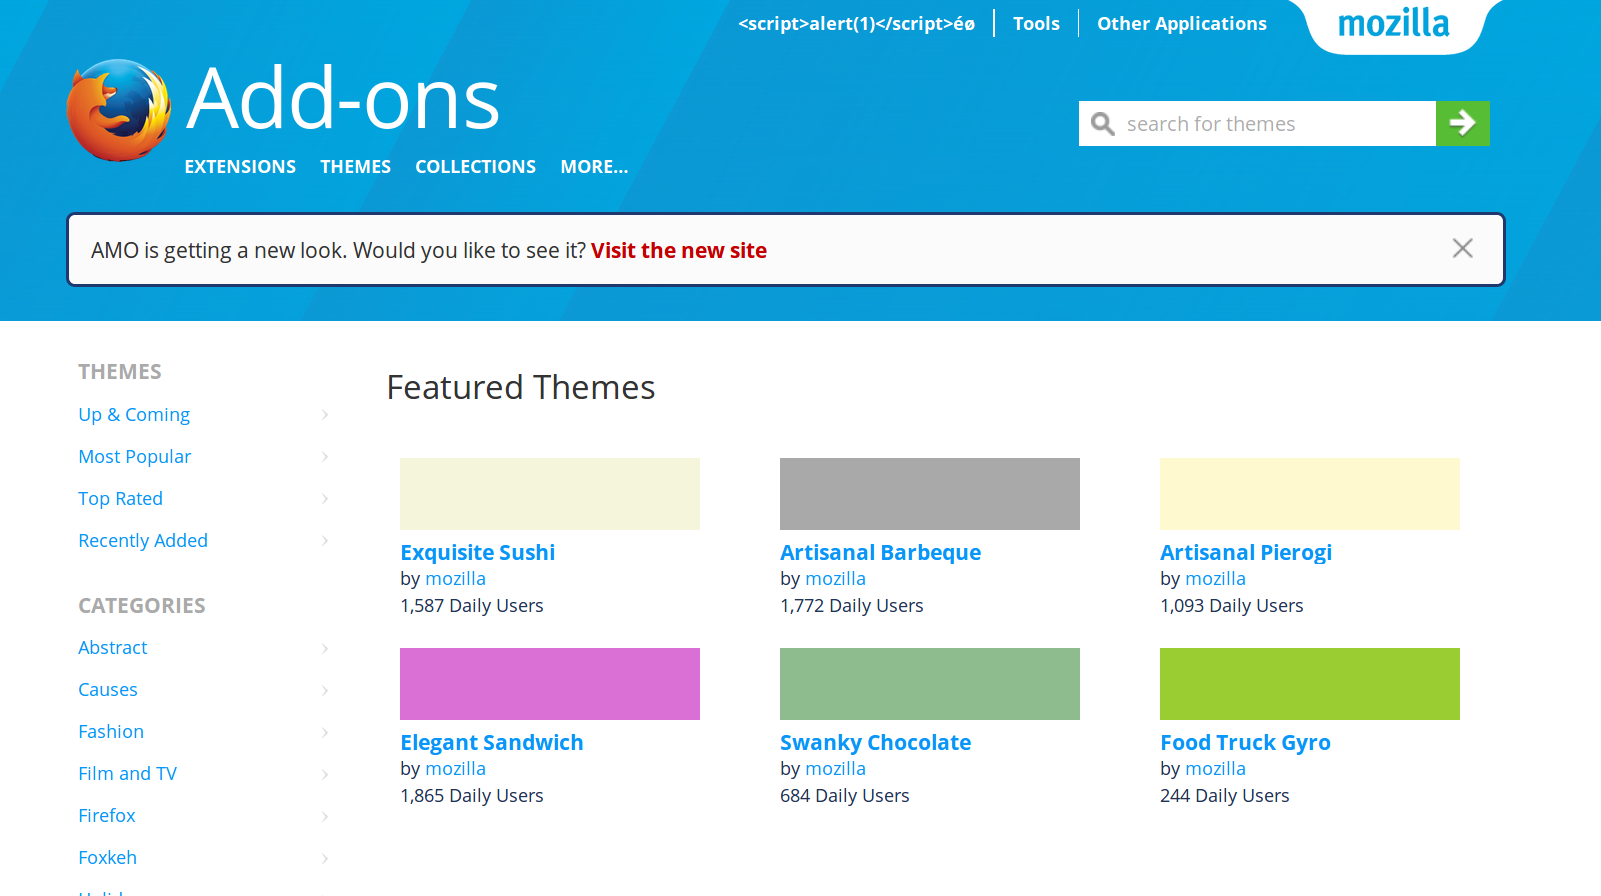Open the Extensions menu

240,167
